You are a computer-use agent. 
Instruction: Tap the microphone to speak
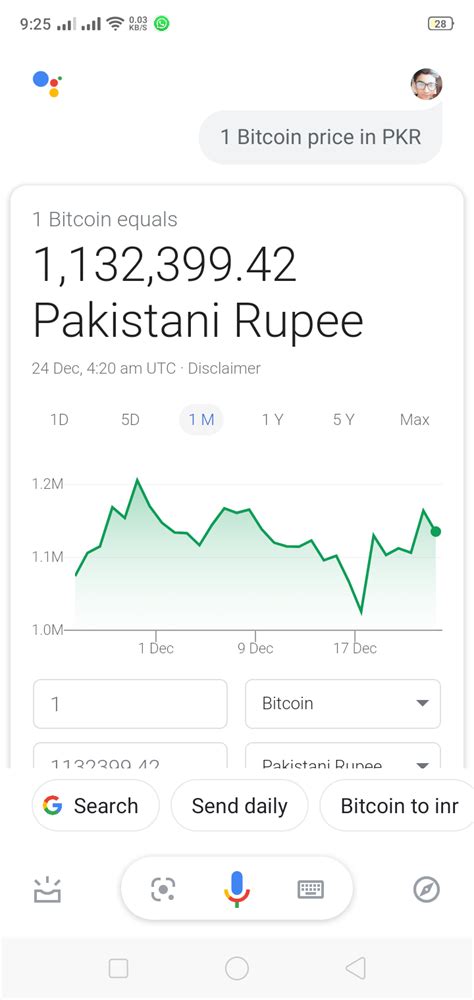[x=237, y=889]
